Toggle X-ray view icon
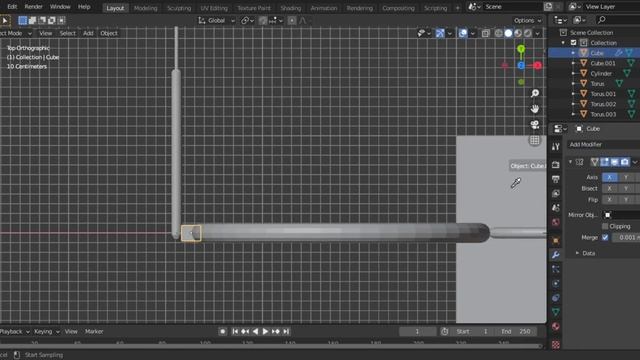Viewport: 640px width, 360px height. tap(485, 33)
